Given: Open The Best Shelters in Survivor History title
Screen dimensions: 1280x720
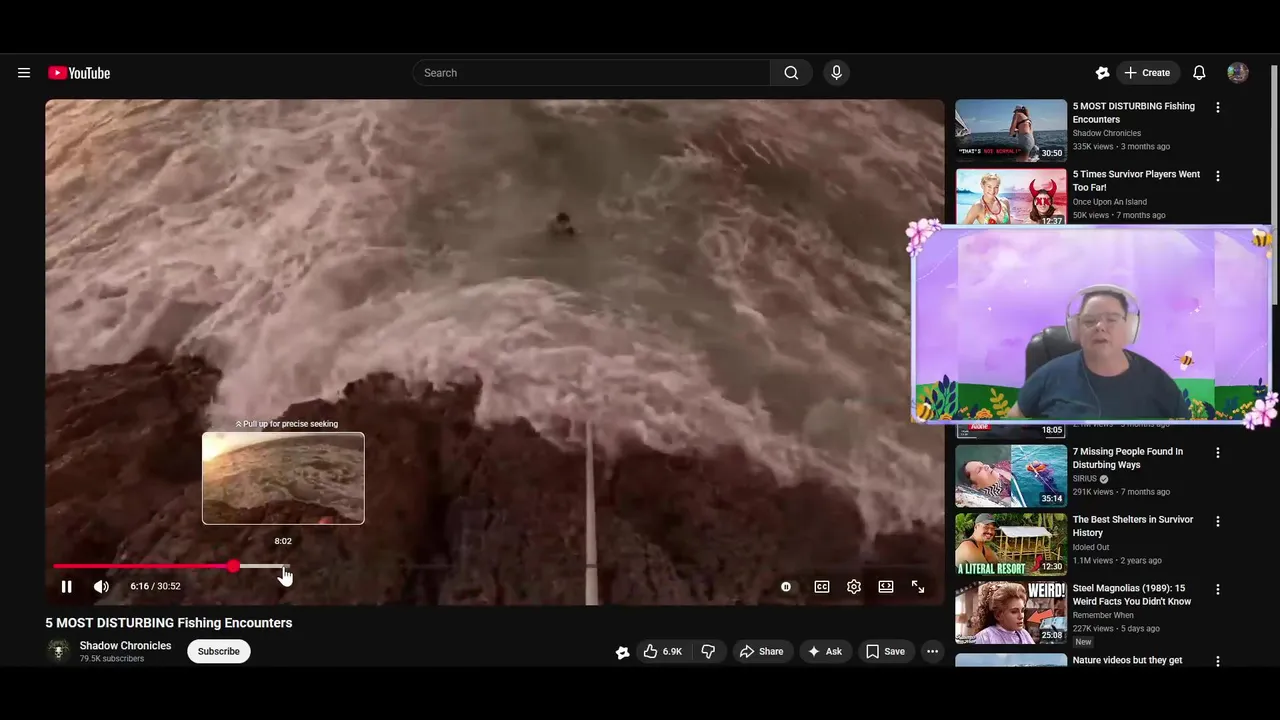Looking at the screenshot, I should [x=1133, y=526].
